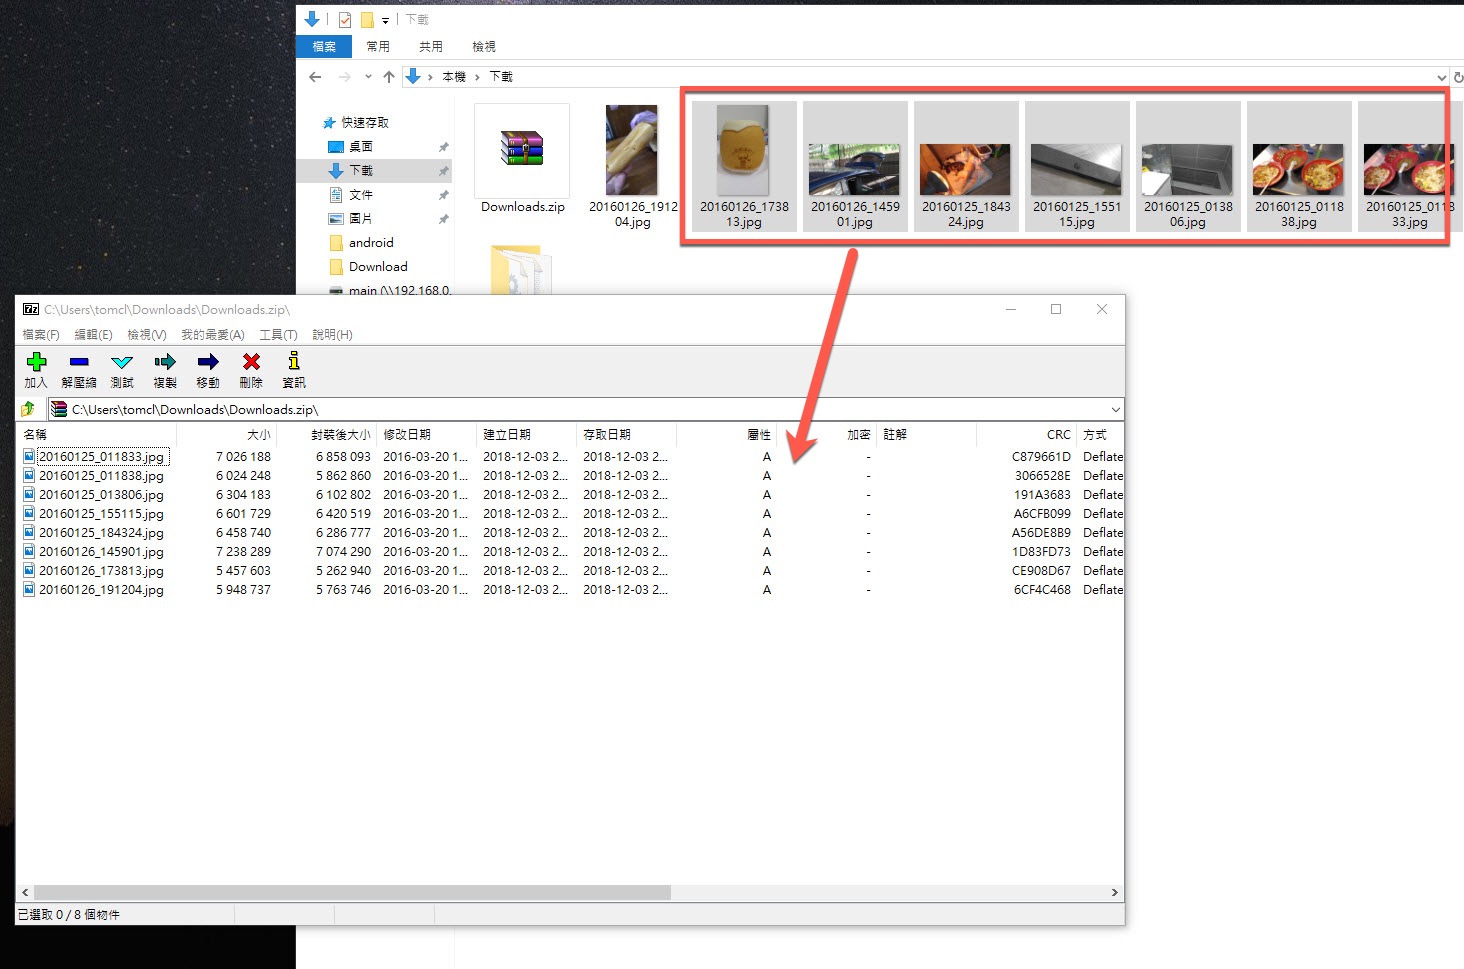Open the recent locations chevron in Explorer navigation
The width and height of the screenshot is (1464, 969).
368,77
